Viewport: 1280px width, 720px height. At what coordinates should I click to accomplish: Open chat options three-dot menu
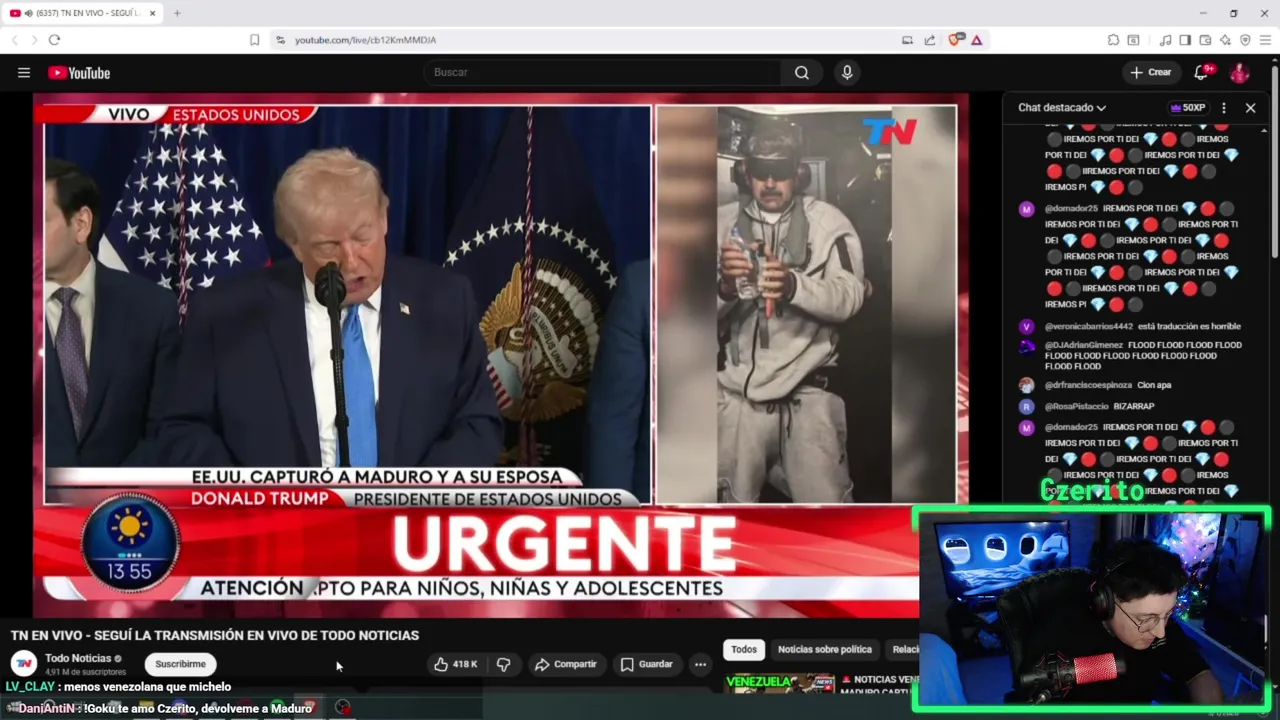1223,108
